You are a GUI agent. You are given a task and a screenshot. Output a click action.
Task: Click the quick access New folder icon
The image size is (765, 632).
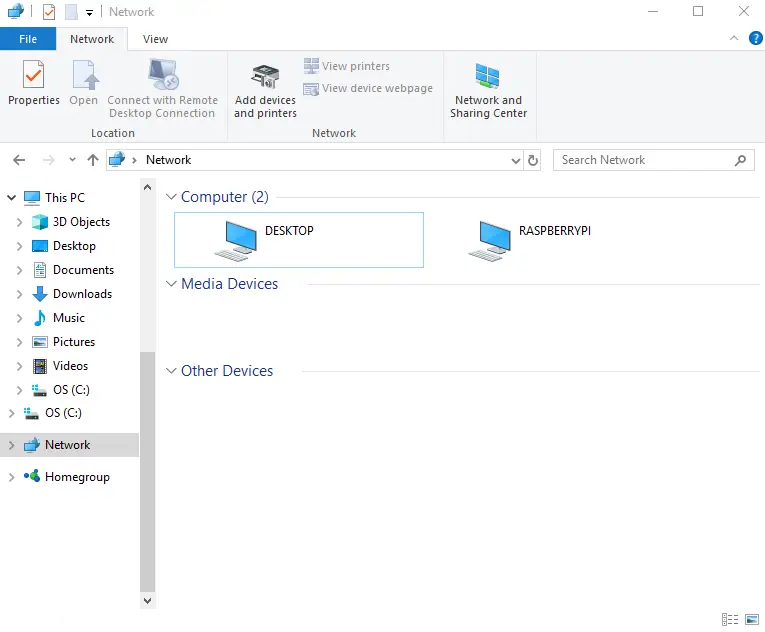(x=71, y=12)
